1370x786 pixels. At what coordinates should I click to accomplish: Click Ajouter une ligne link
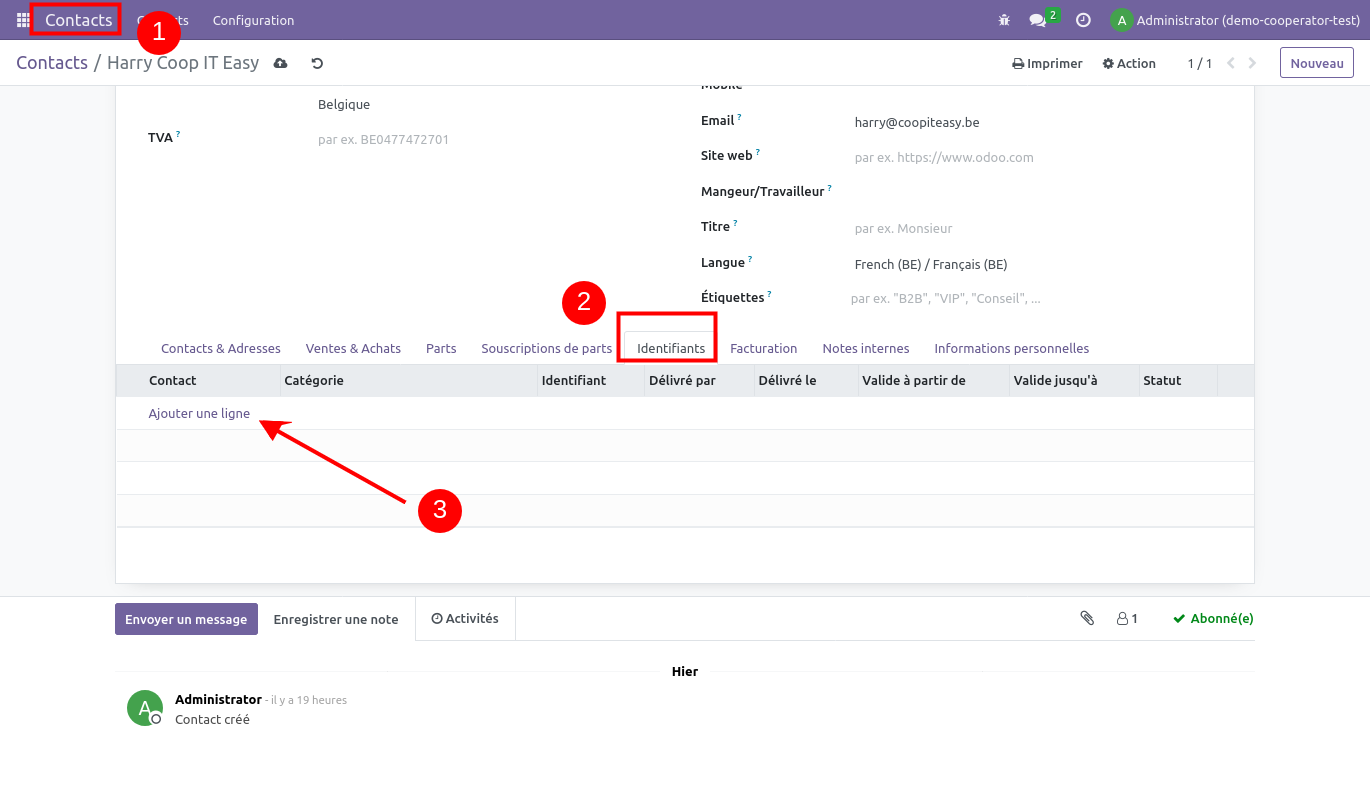(199, 414)
